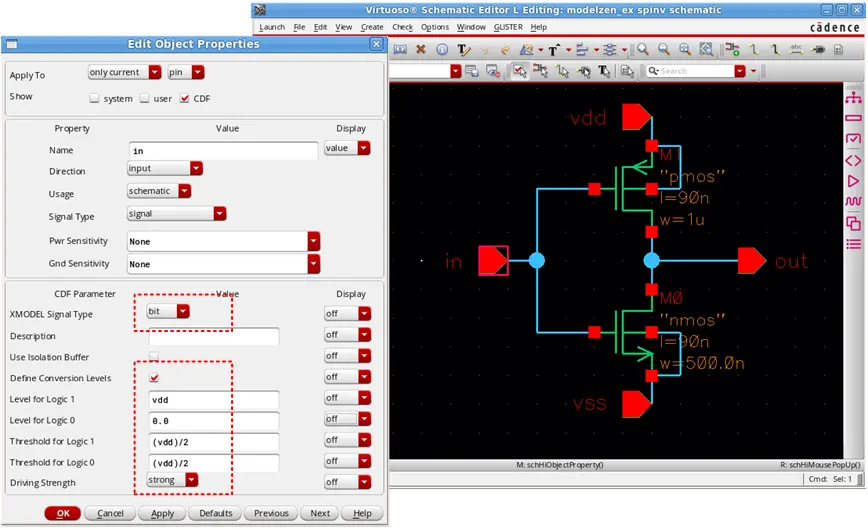Open Name display 'value' dropdown

[x=347, y=148]
